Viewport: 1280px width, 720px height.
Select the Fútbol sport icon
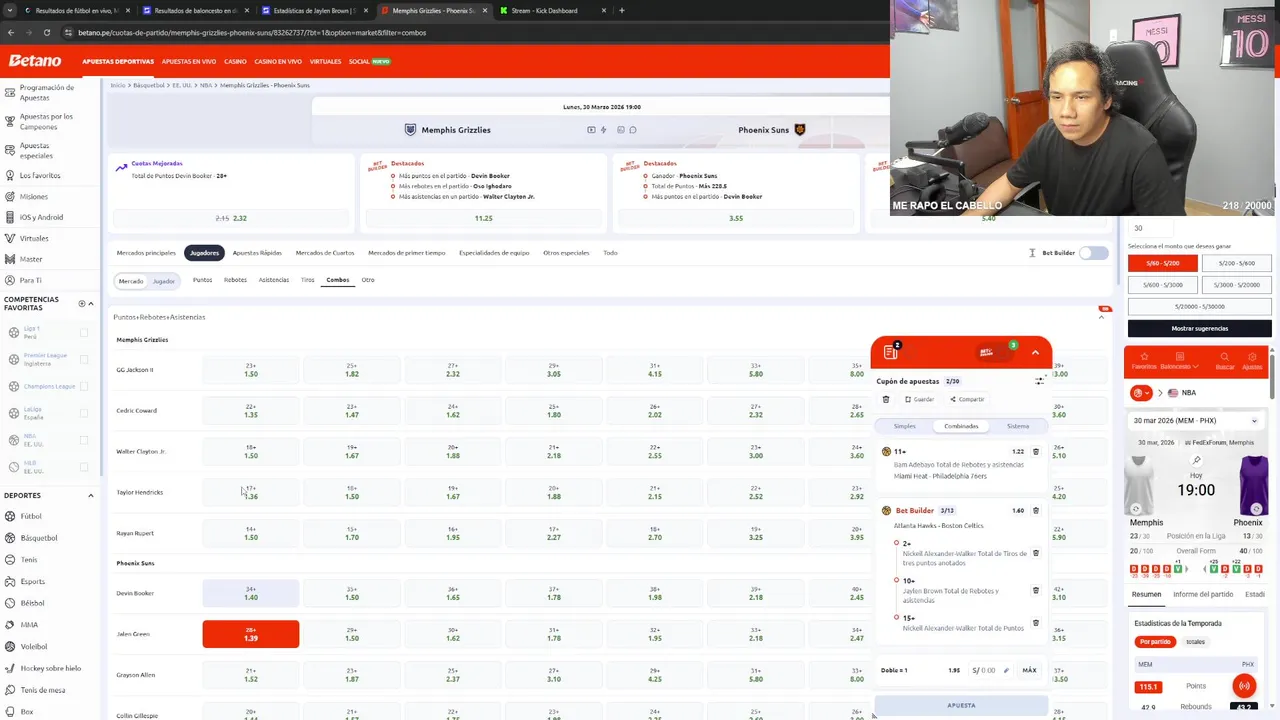point(10,516)
